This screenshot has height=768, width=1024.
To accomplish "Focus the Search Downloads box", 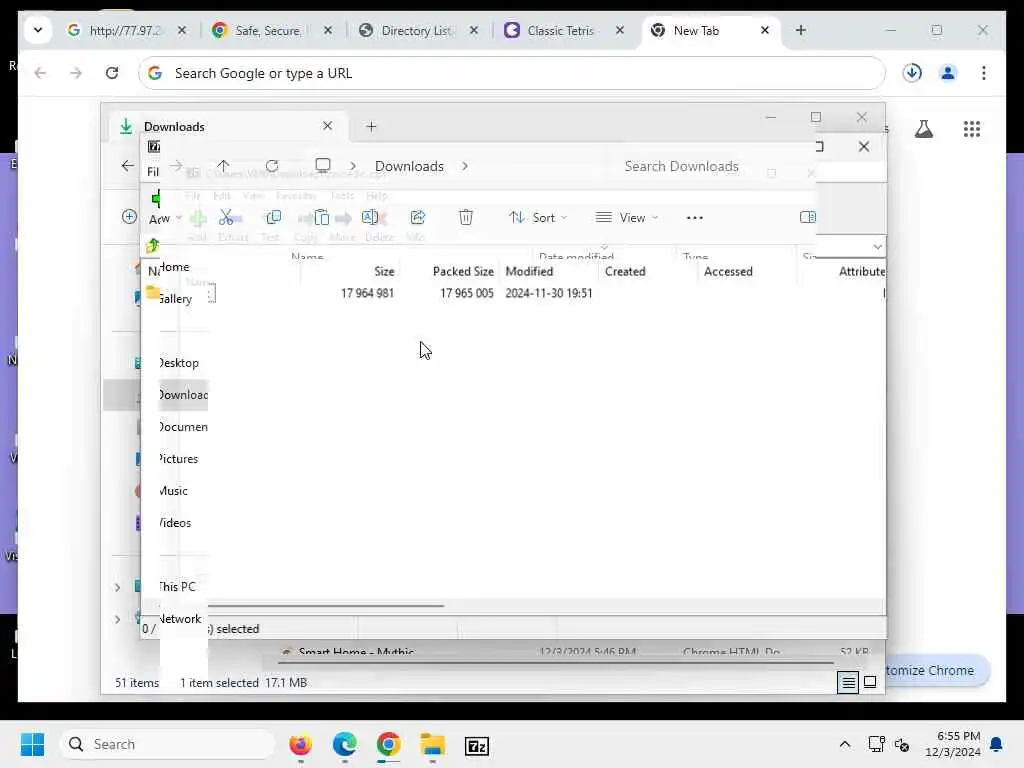I will point(682,167).
